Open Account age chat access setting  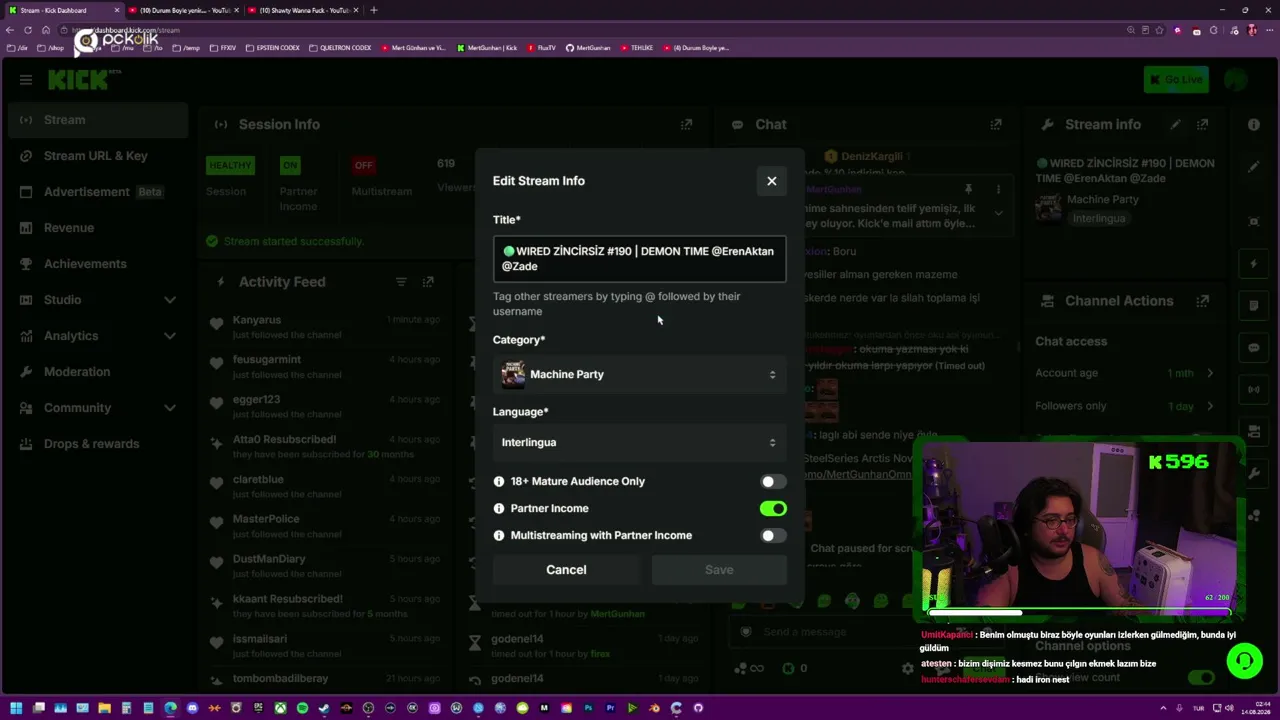pos(1125,373)
